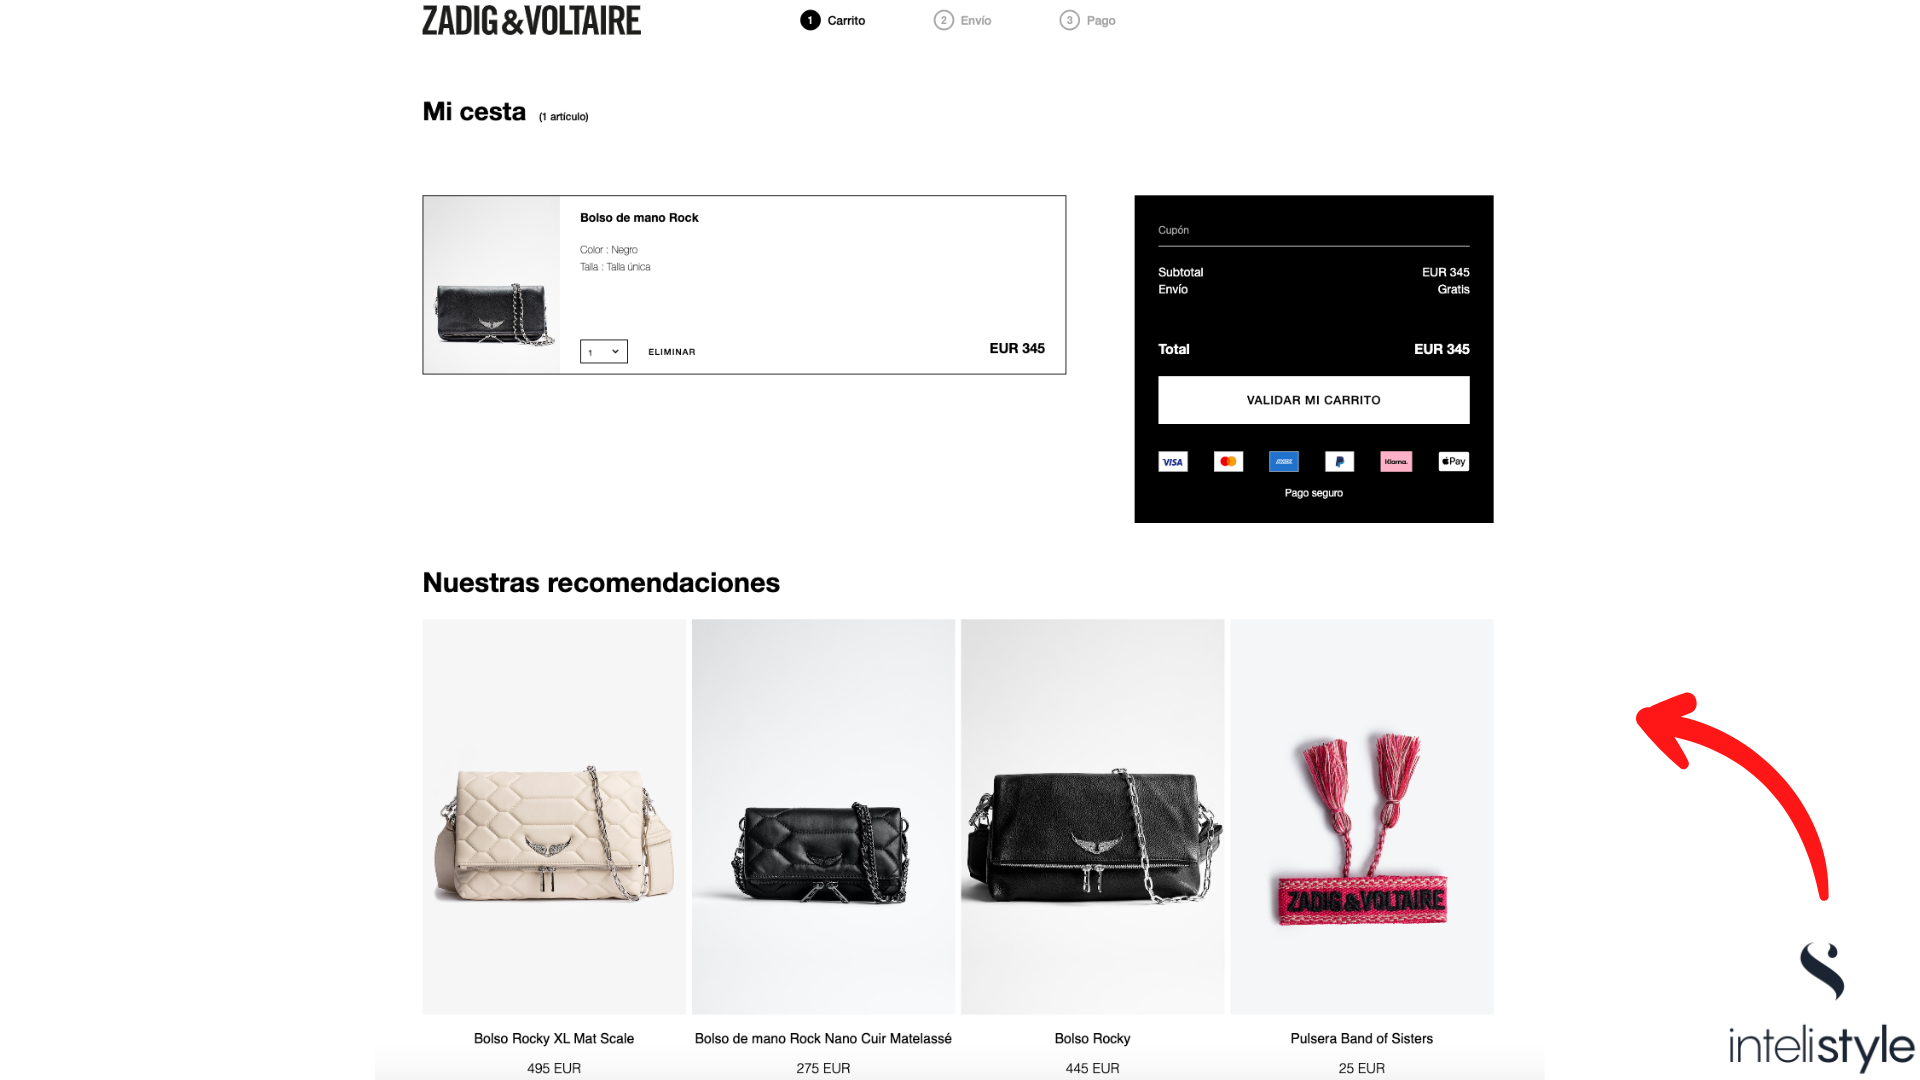Viewport: 1920px width, 1080px height.
Task: Click the intelistyle logo
Action: (x=1821, y=1007)
